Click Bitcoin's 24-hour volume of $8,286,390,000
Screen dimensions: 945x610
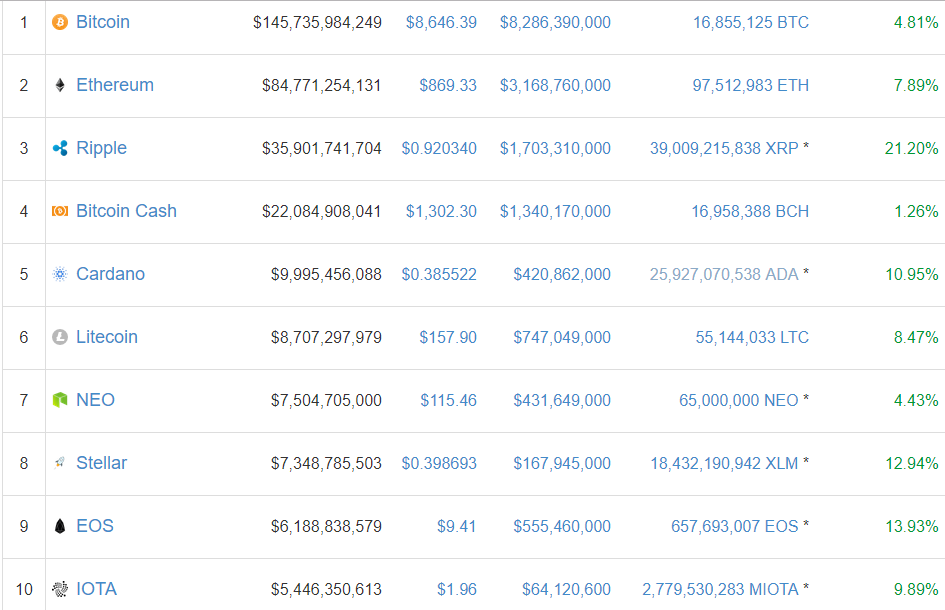coord(555,21)
